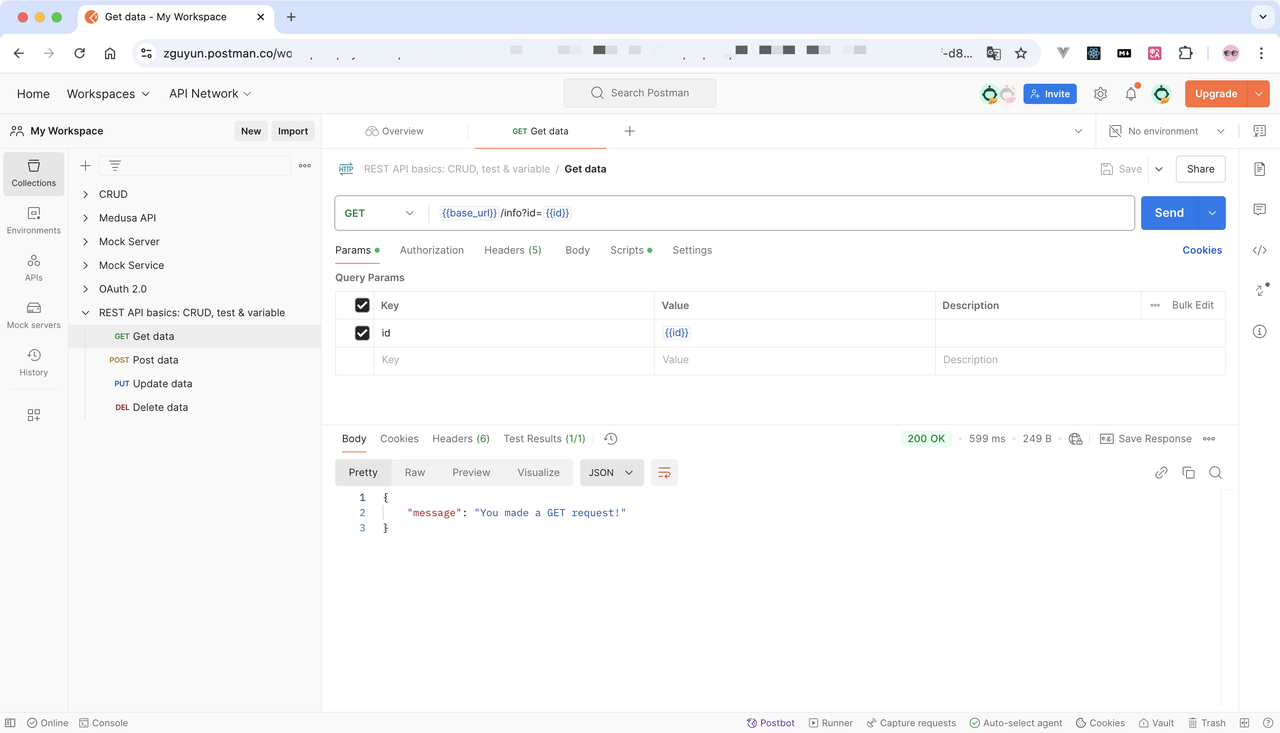Select the Delete data request
This screenshot has width=1280, height=733.
pyautogui.click(x=195, y=408)
